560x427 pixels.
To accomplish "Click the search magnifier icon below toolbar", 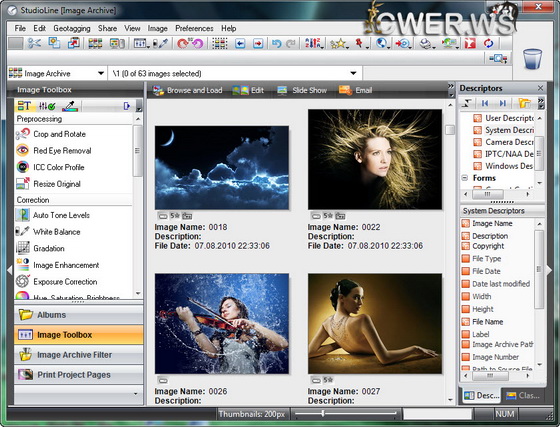I will 499,58.
